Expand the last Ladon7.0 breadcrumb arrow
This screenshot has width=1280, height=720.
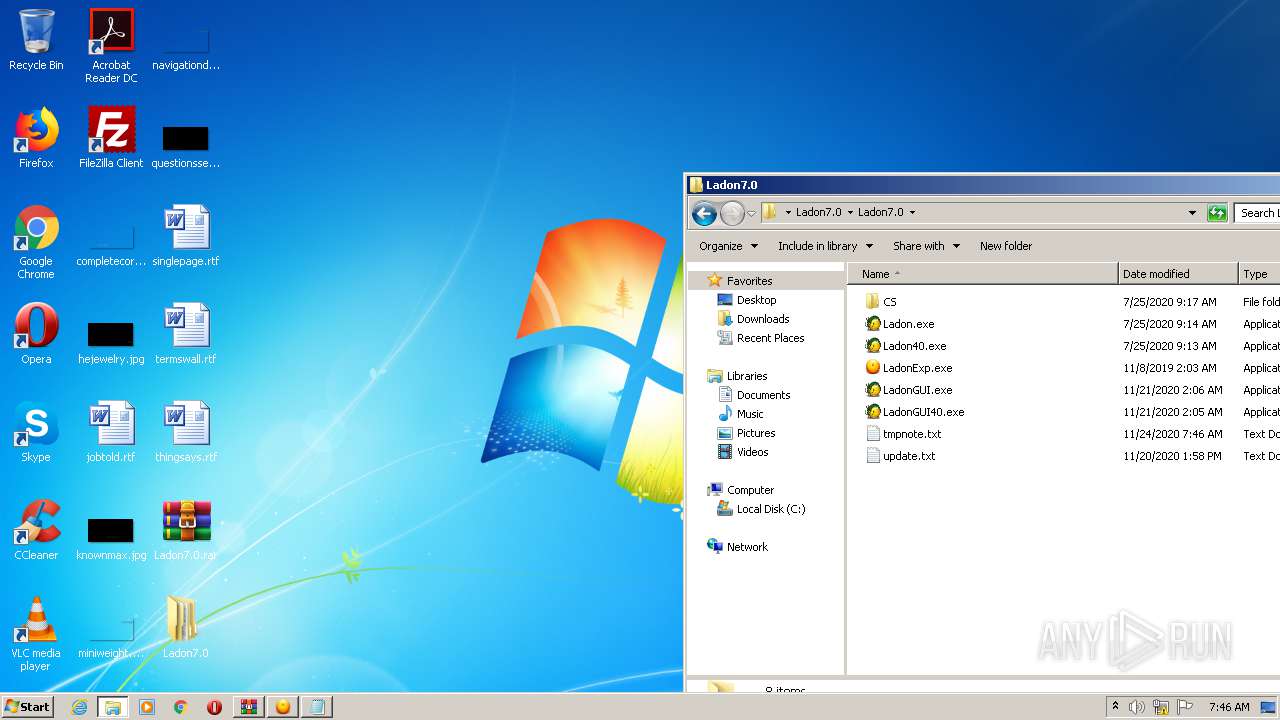[x=912, y=213]
